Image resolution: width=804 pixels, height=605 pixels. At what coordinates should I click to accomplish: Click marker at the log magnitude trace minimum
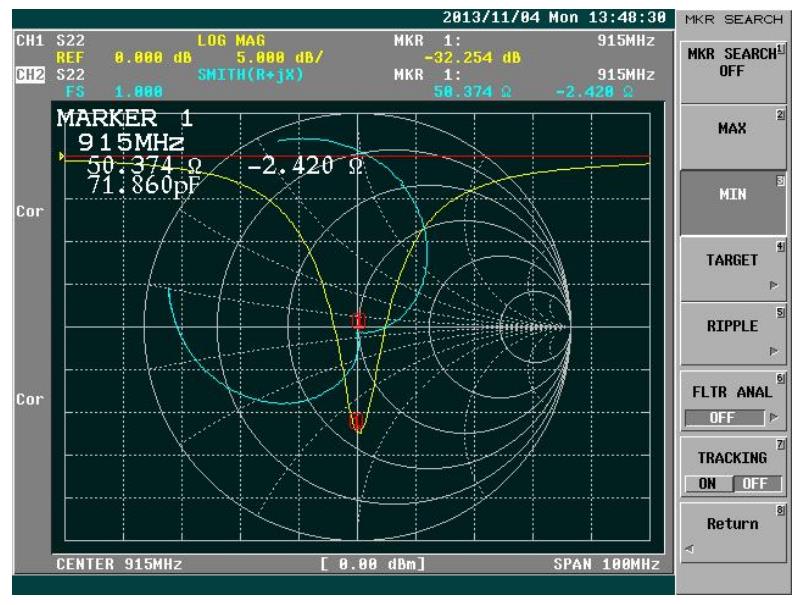coord(357,421)
